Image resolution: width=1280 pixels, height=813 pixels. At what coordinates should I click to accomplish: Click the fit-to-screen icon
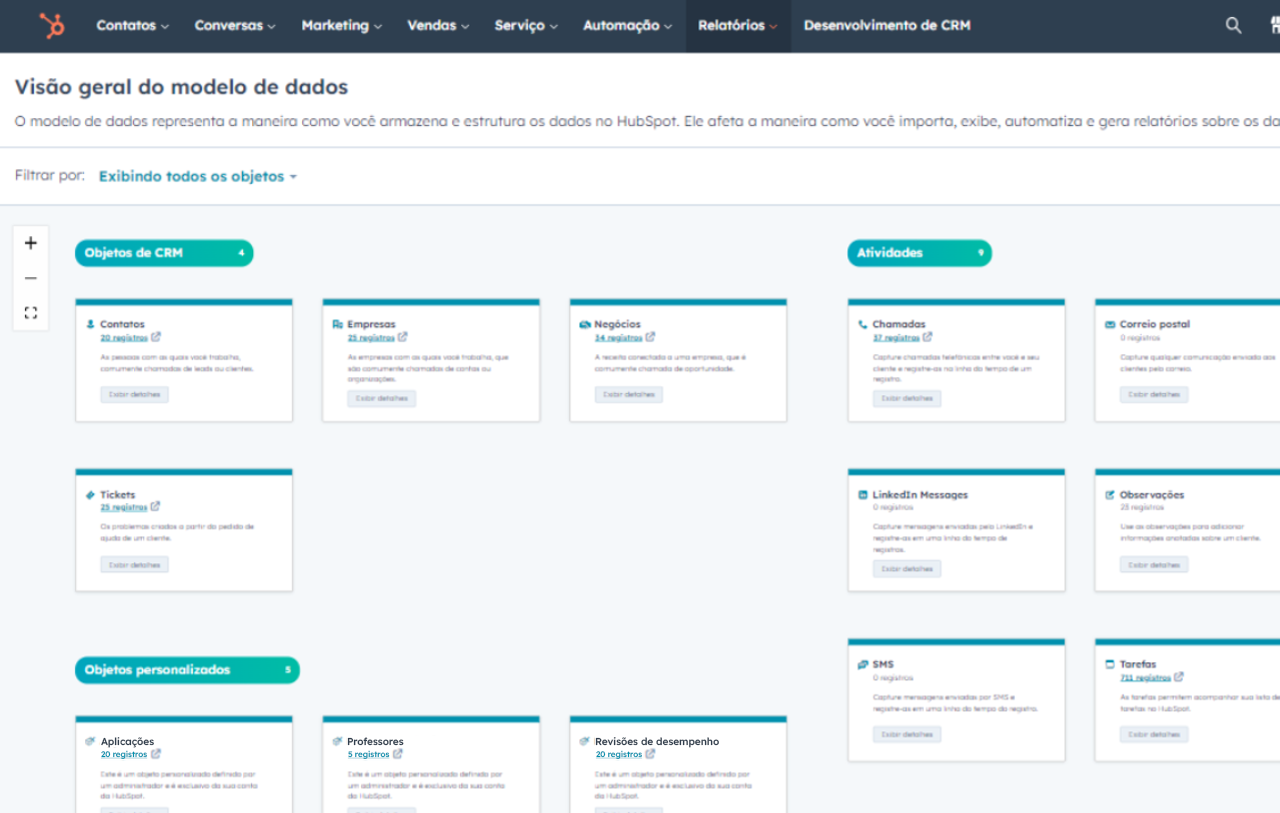click(31, 313)
